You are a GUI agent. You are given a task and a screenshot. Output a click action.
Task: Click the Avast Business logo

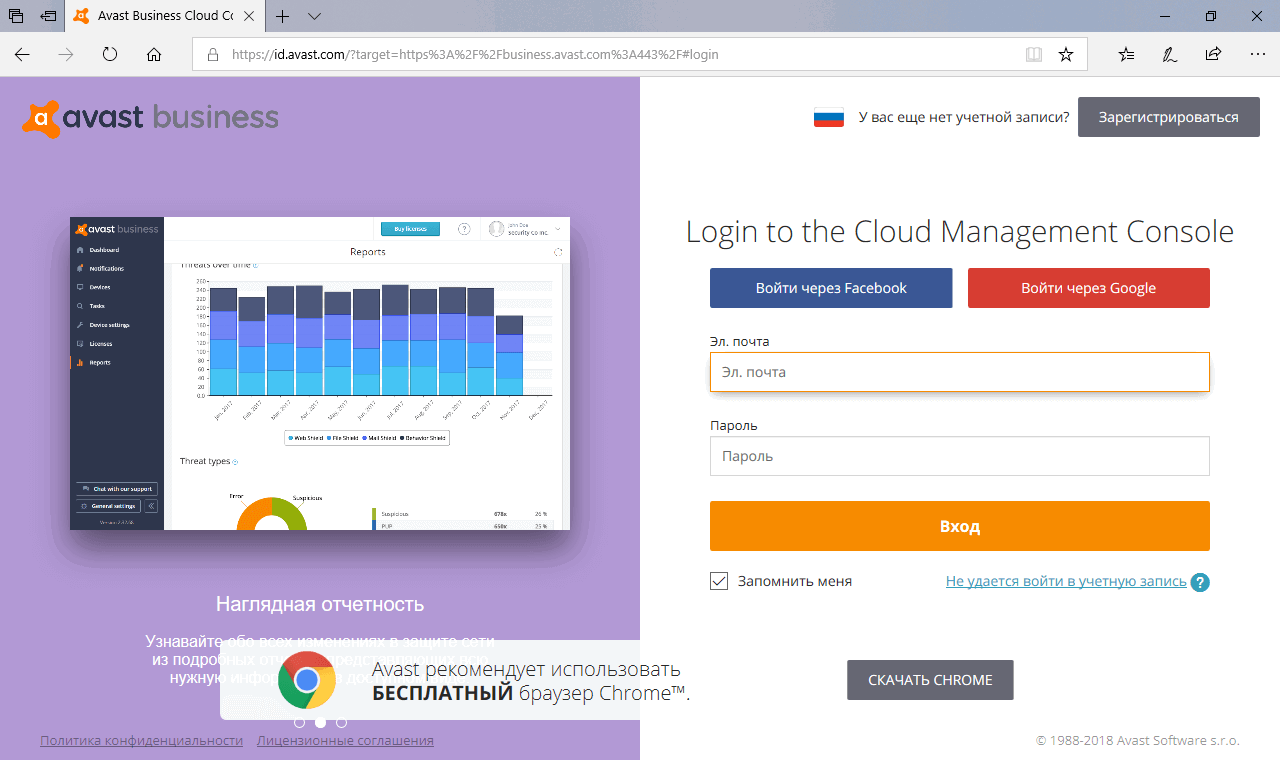150,118
